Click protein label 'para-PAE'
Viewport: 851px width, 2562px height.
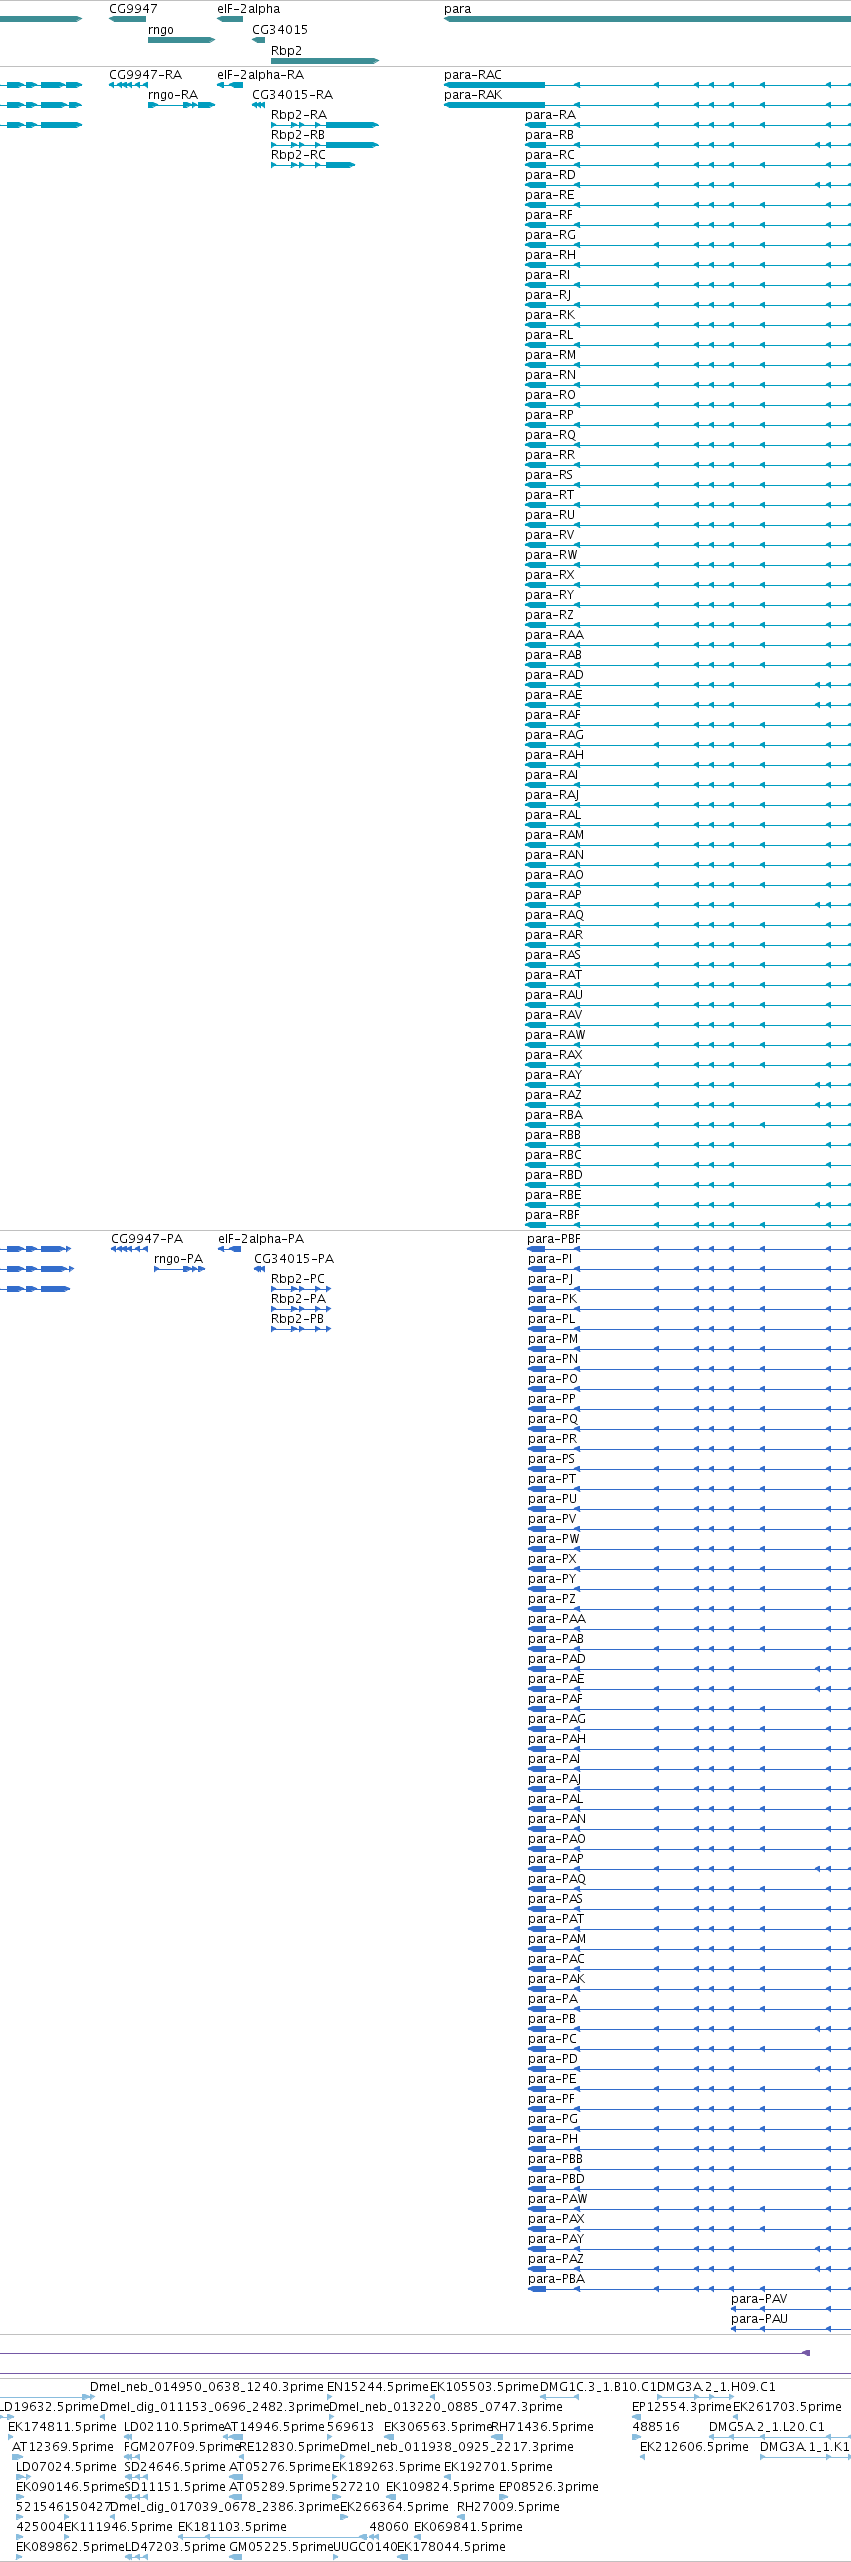(556, 1679)
